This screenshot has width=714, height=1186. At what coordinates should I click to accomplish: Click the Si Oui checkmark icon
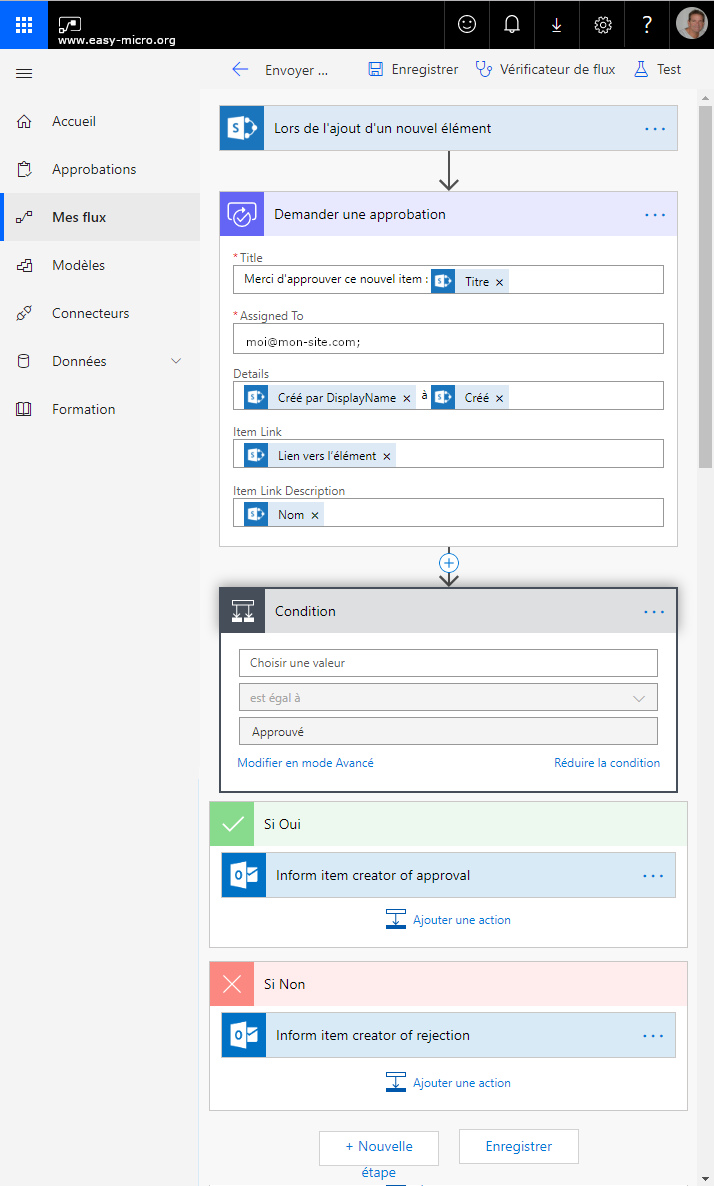231,824
